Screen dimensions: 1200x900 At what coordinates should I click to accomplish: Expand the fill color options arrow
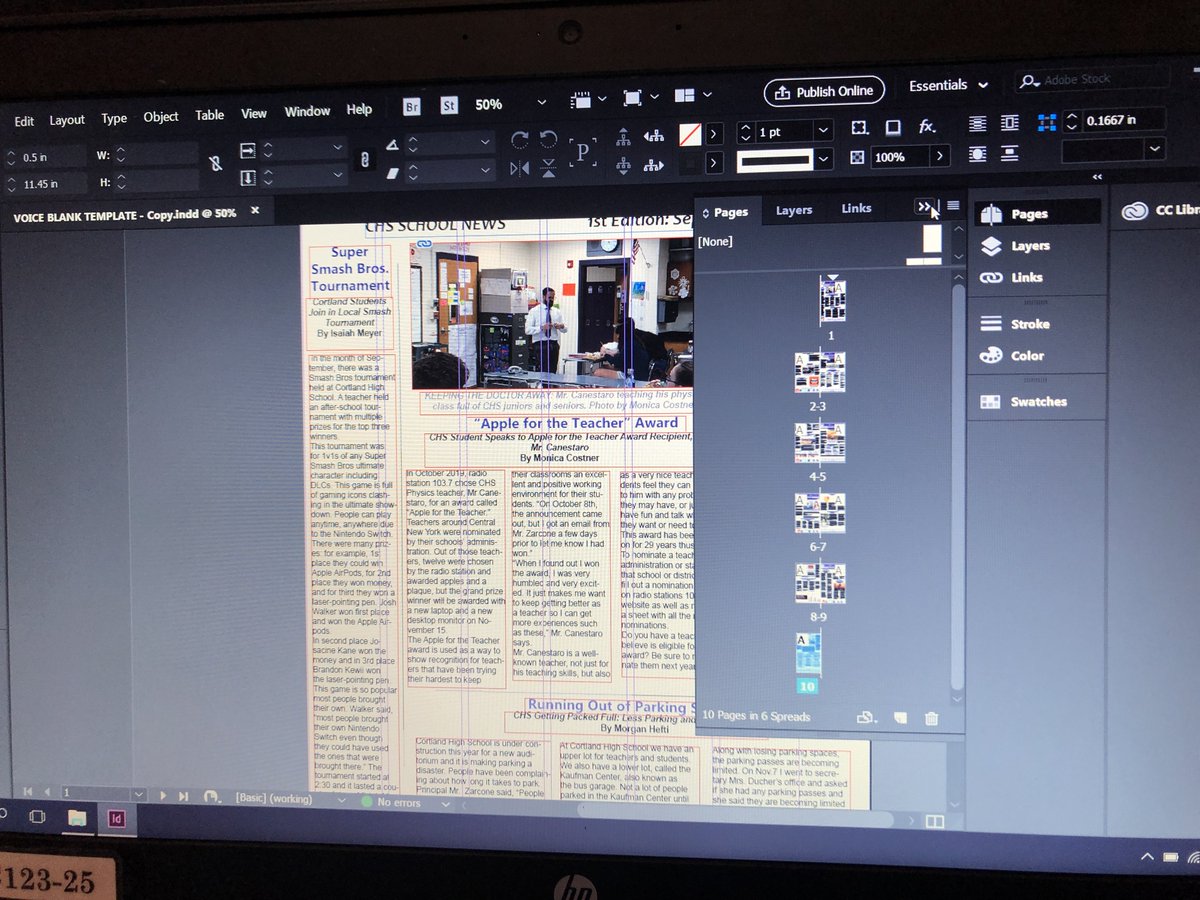click(714, 133)
